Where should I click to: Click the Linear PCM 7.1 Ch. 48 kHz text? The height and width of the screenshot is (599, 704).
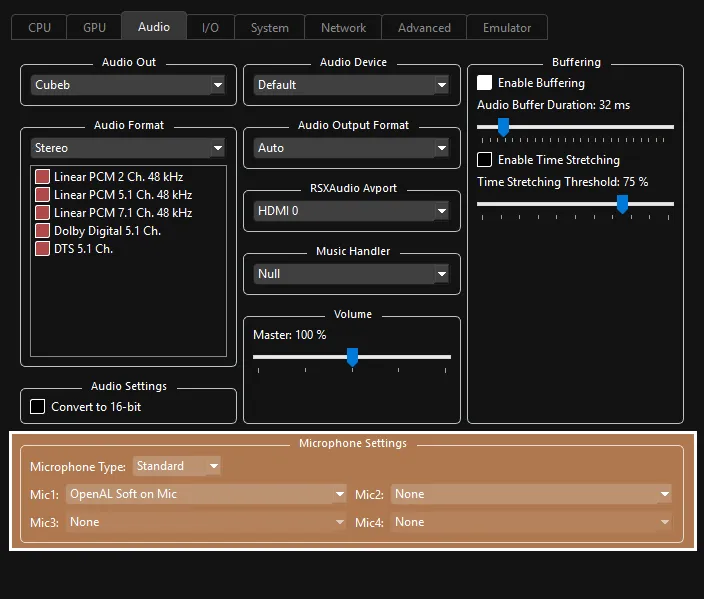pyautogui.click(x=123, y=212)
